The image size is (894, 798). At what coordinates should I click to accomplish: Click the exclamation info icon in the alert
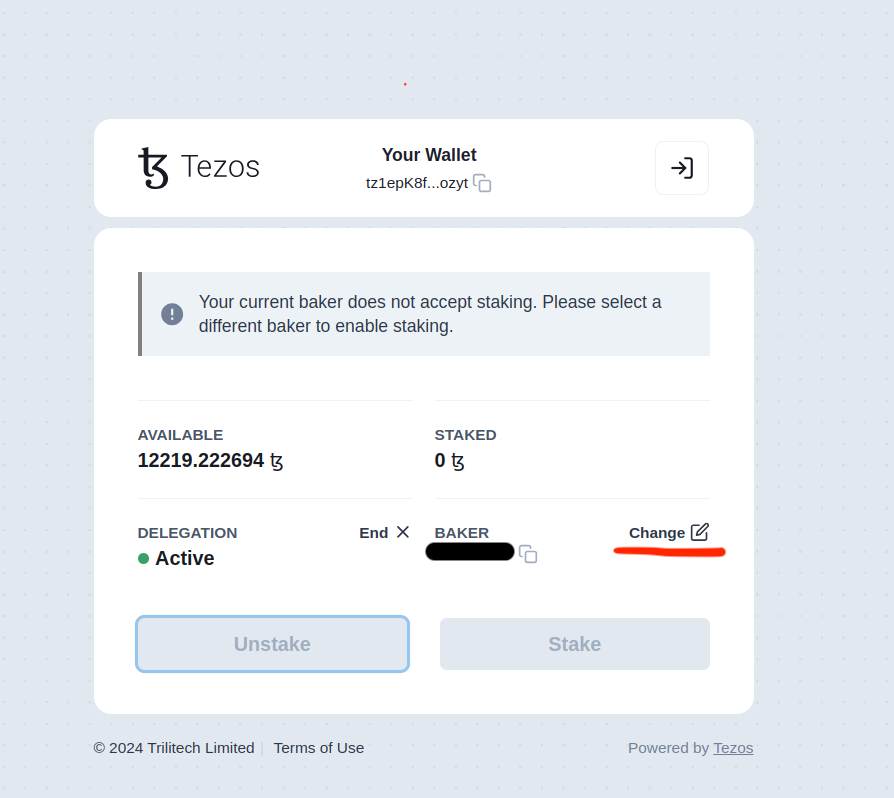[172, 314]
